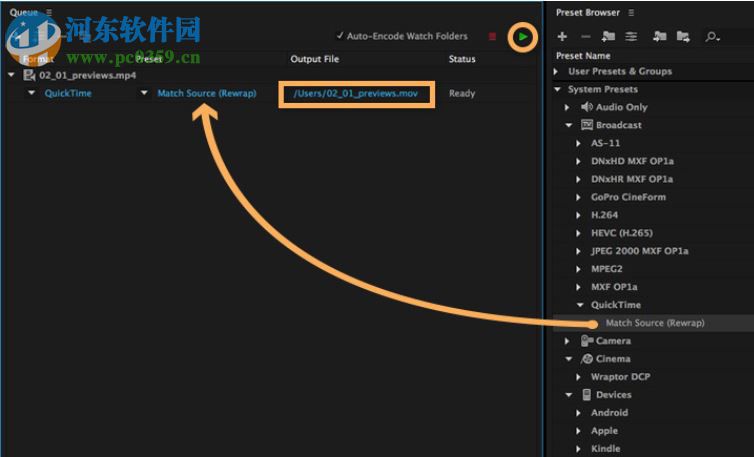The height and width of the screenshot is (457, 754).
Task: Click the Export Presets folder icon
Action: click(x=683, y=37)
